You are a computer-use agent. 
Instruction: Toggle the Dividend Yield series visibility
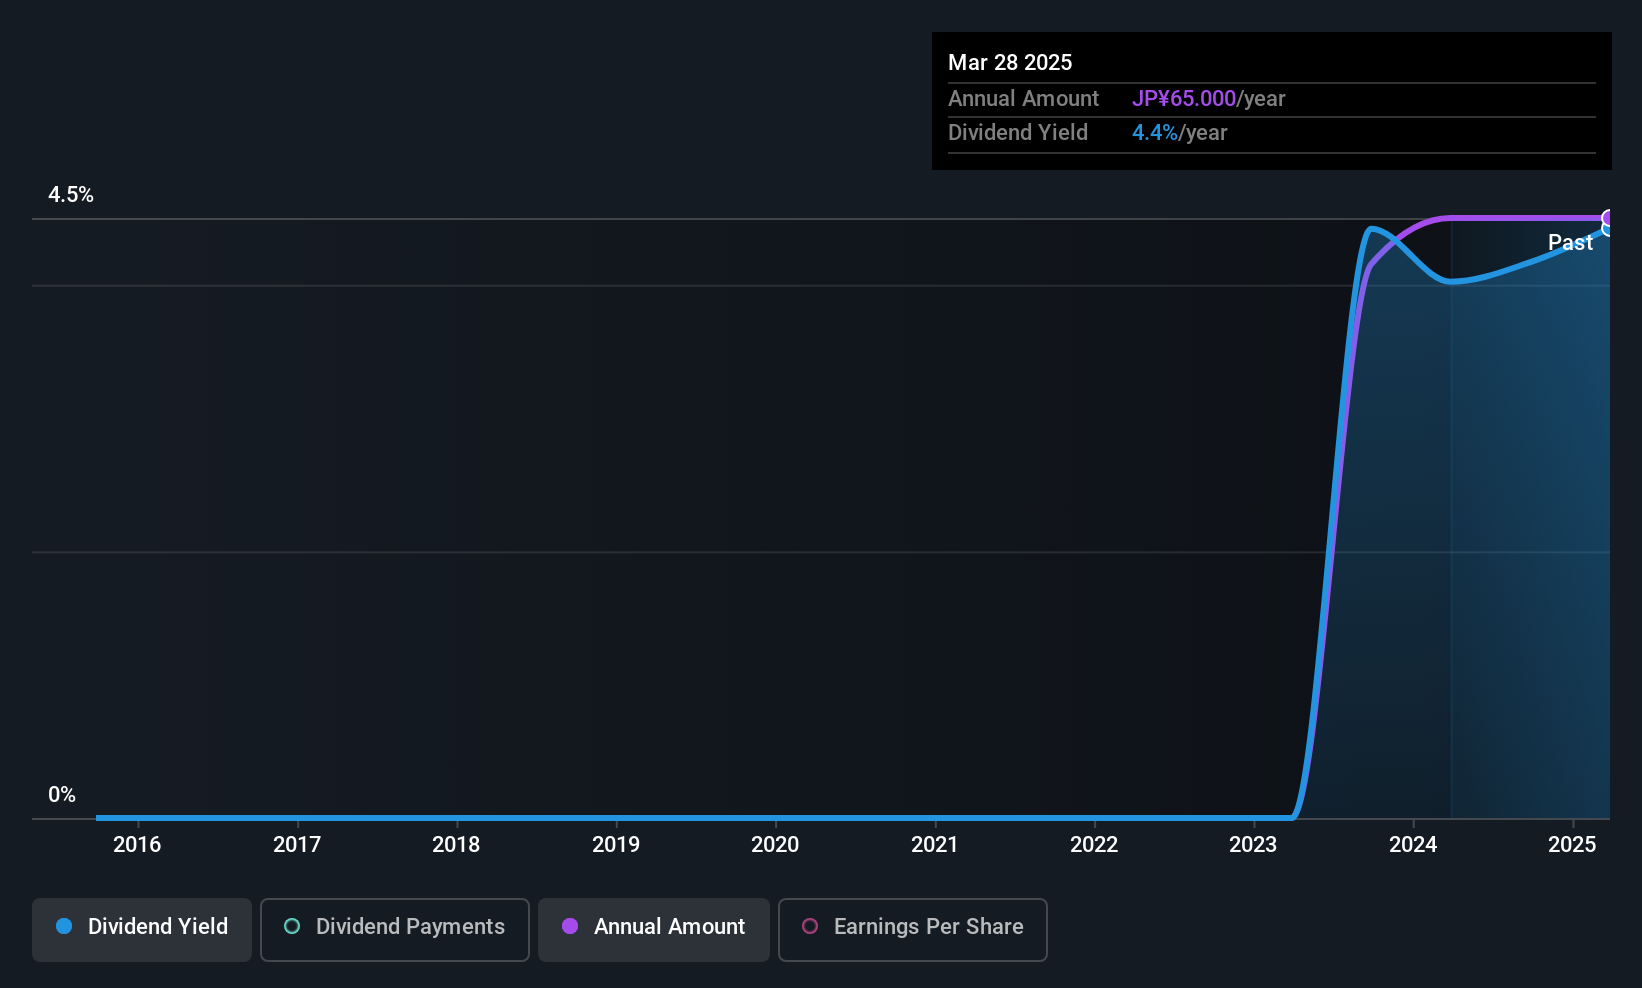[x=141, y=928]
